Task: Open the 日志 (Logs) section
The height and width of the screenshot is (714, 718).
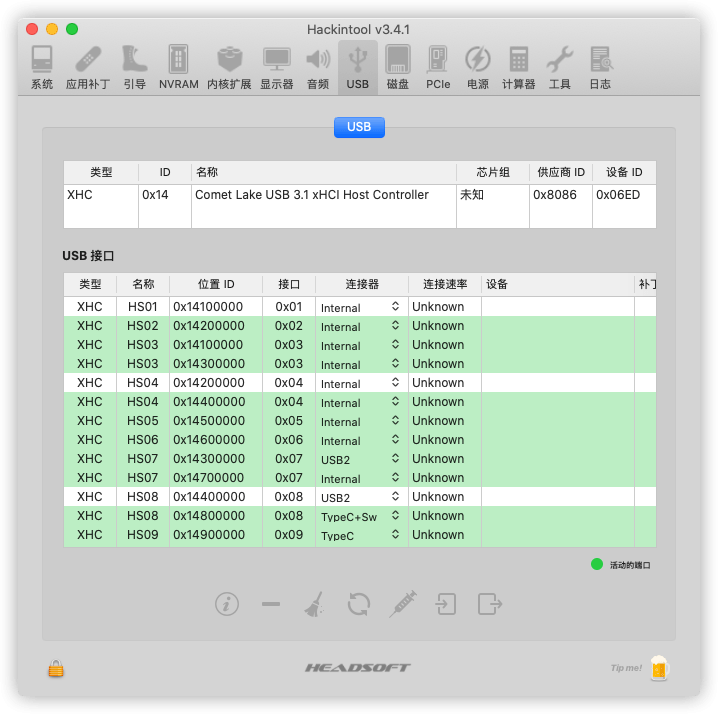Action: coord(600,67)
